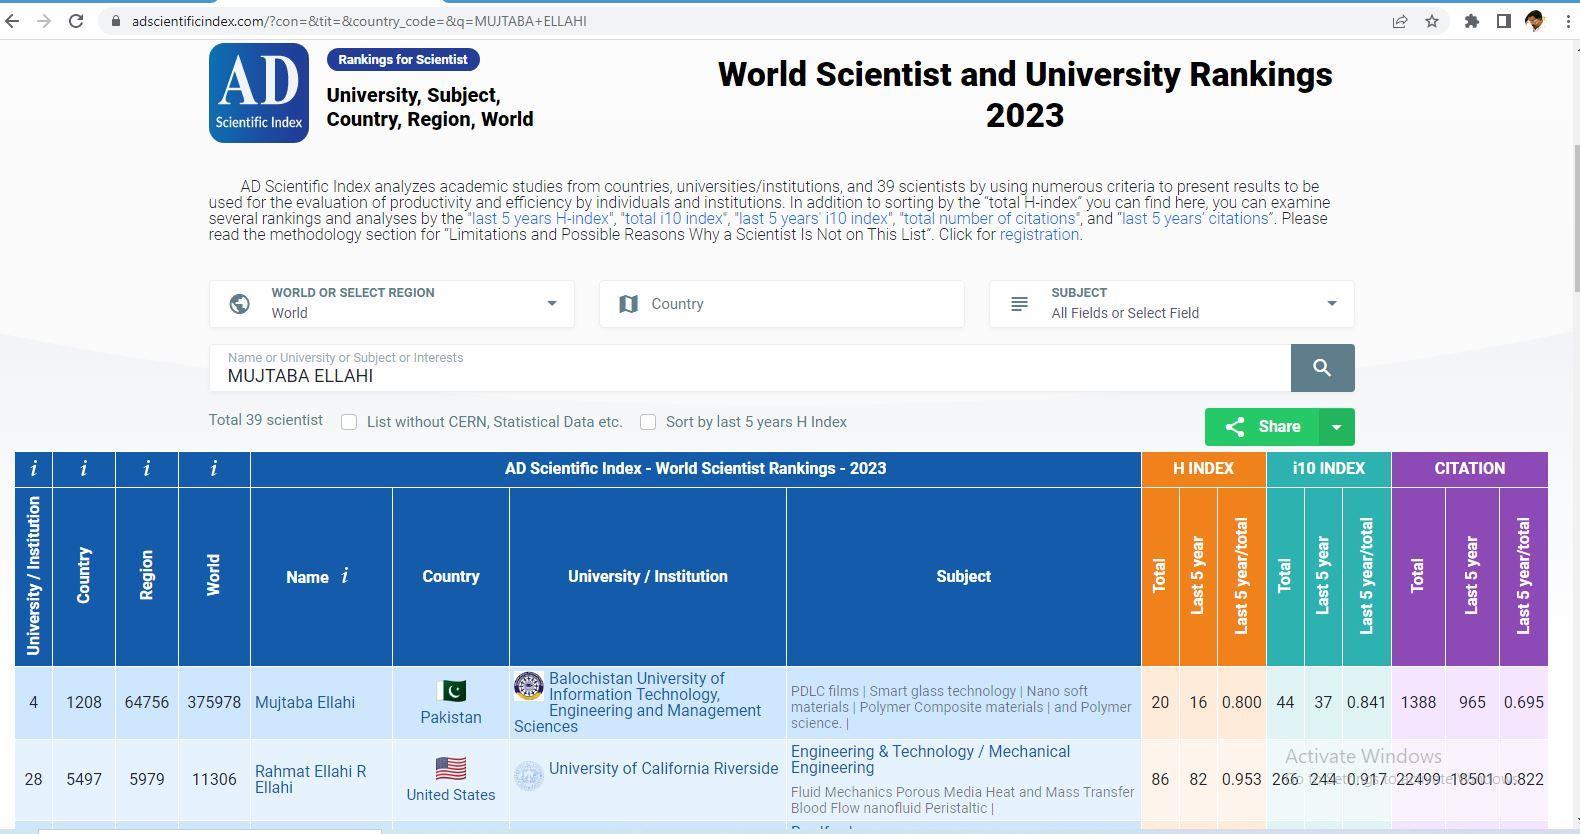Viewport: 1580px width, 834px height.
Task: Open Rahmat Ellahi R Ellahi profile link
Action: 311,779
